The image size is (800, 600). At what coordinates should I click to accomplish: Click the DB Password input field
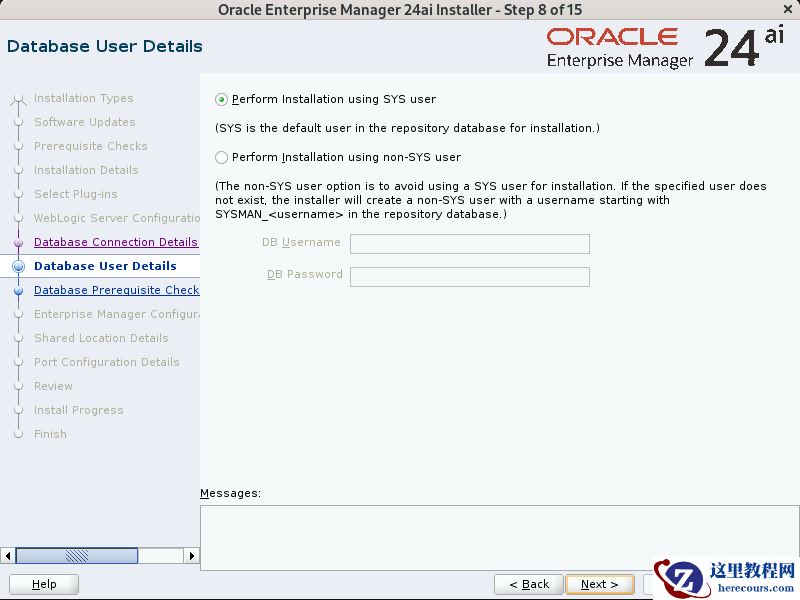coord(469,277)
